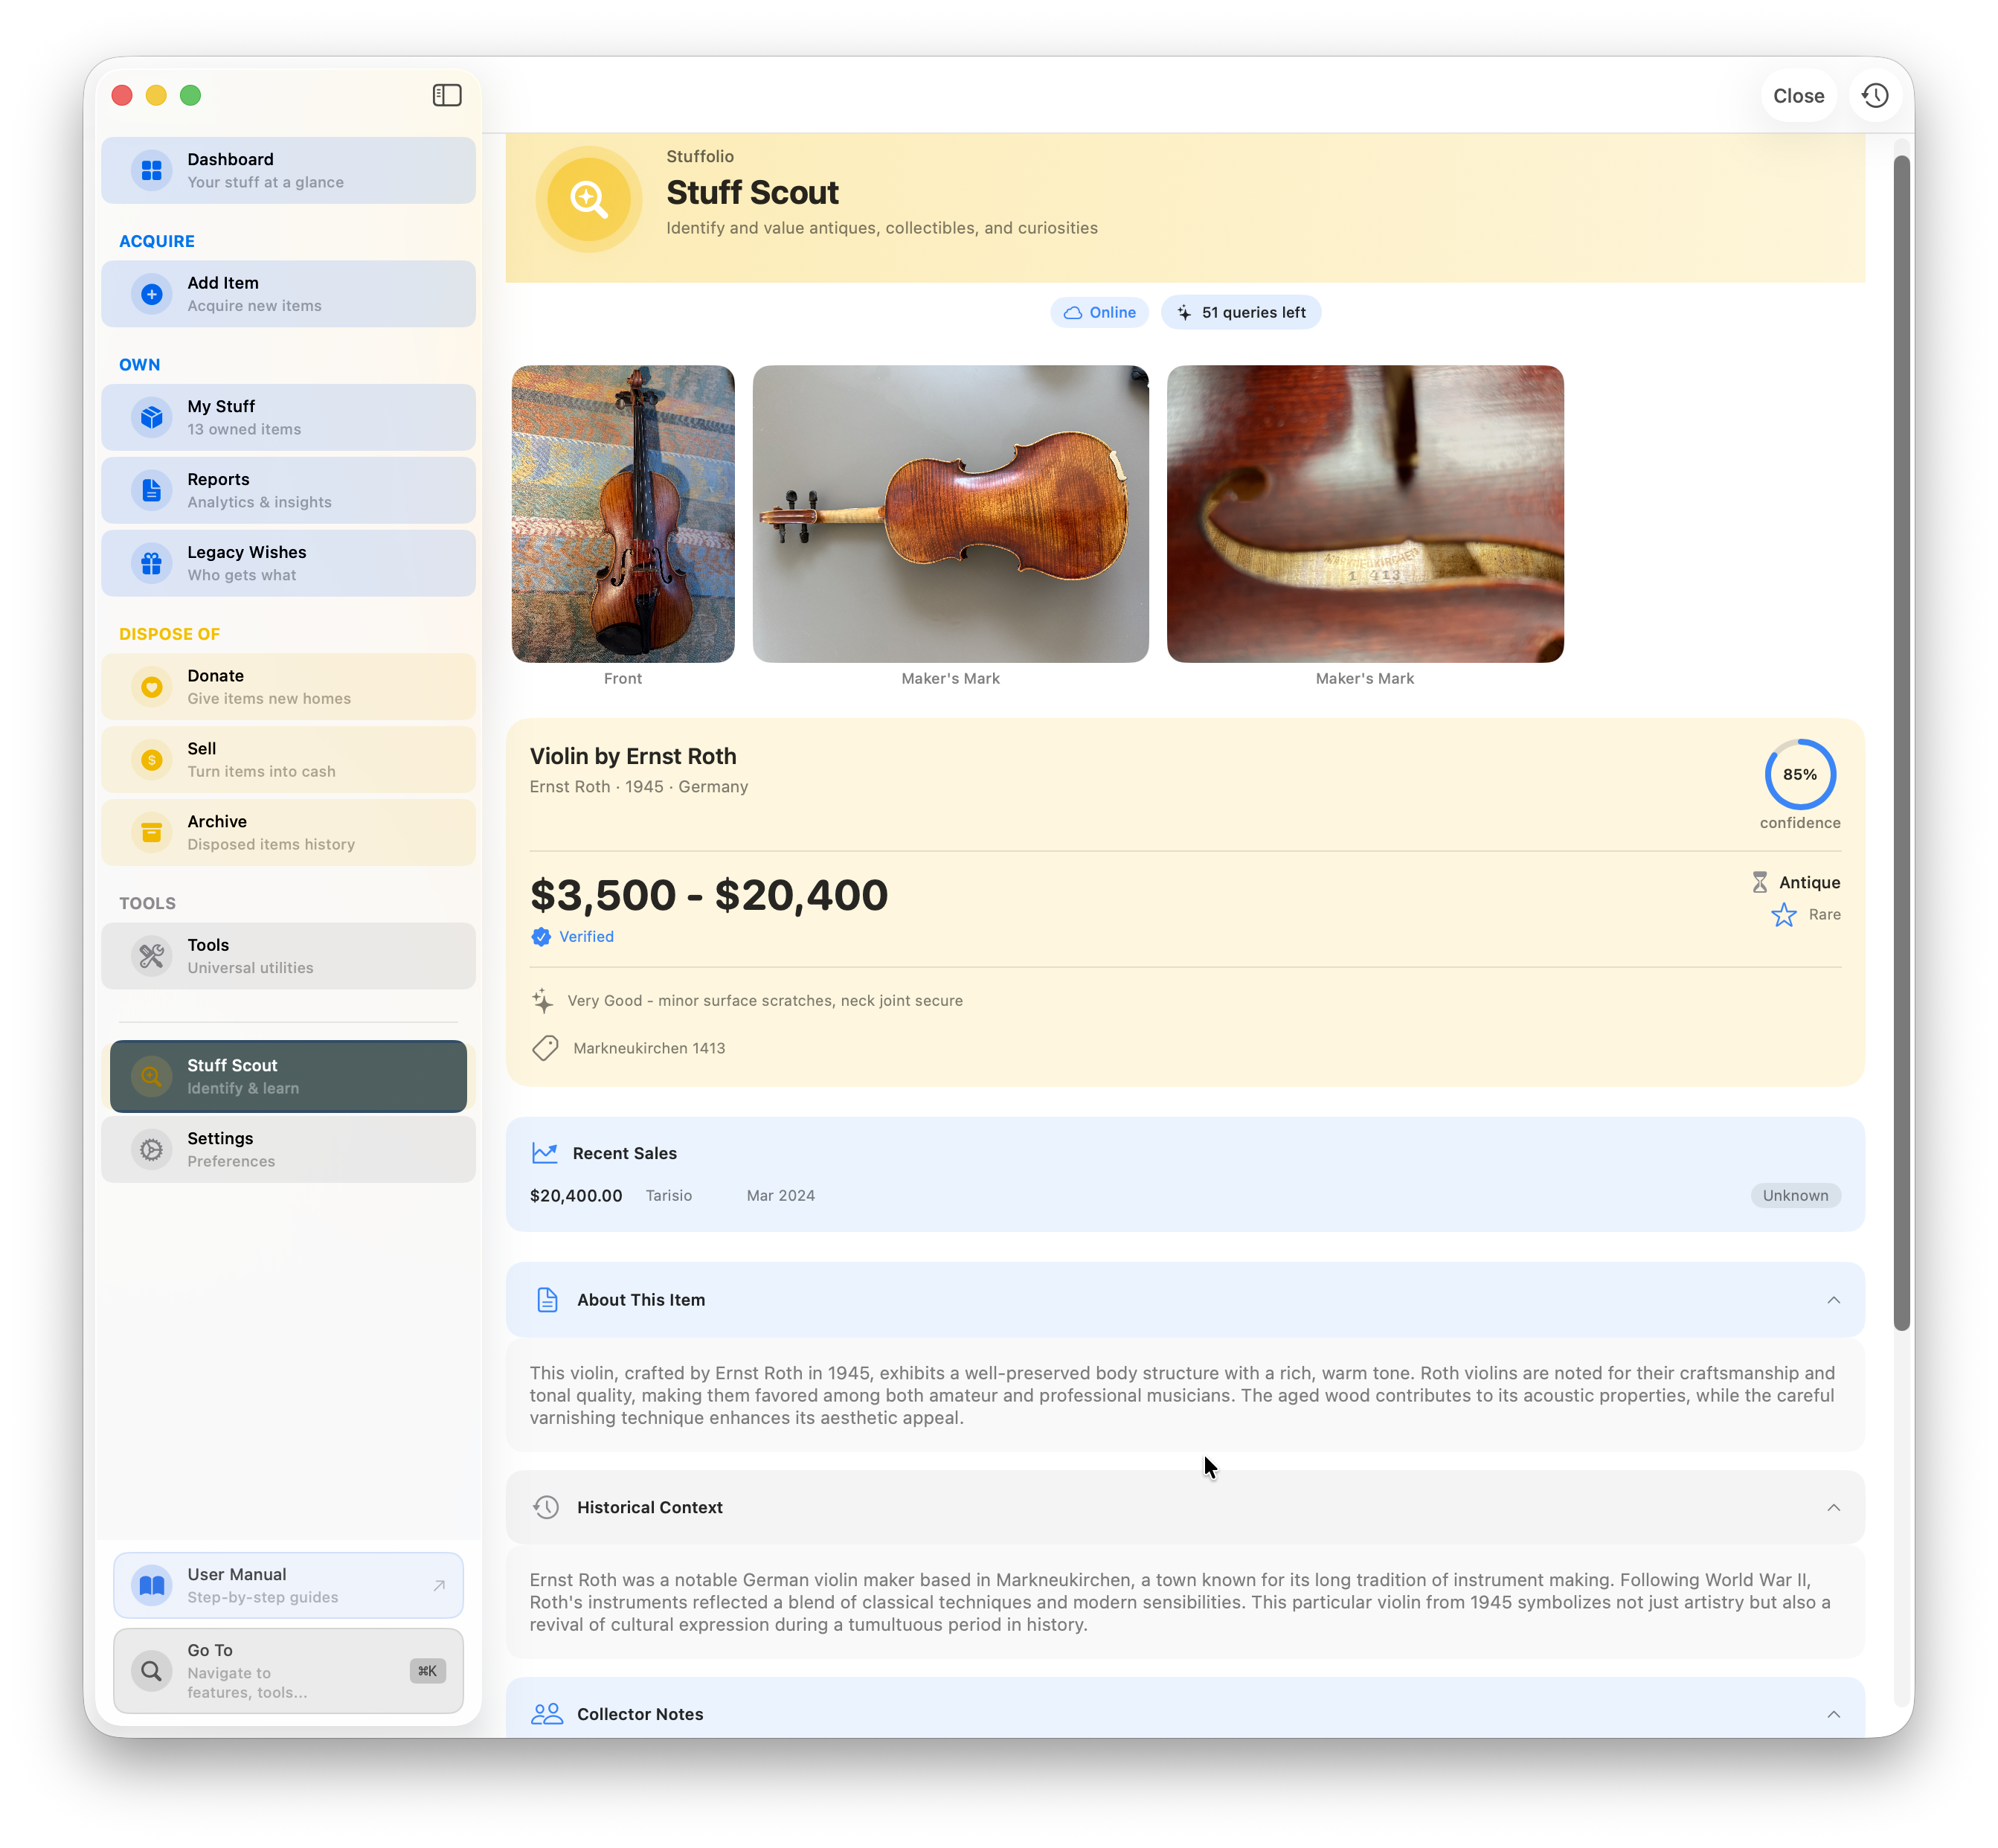Click the Go To search field

tap(288, 1670)
